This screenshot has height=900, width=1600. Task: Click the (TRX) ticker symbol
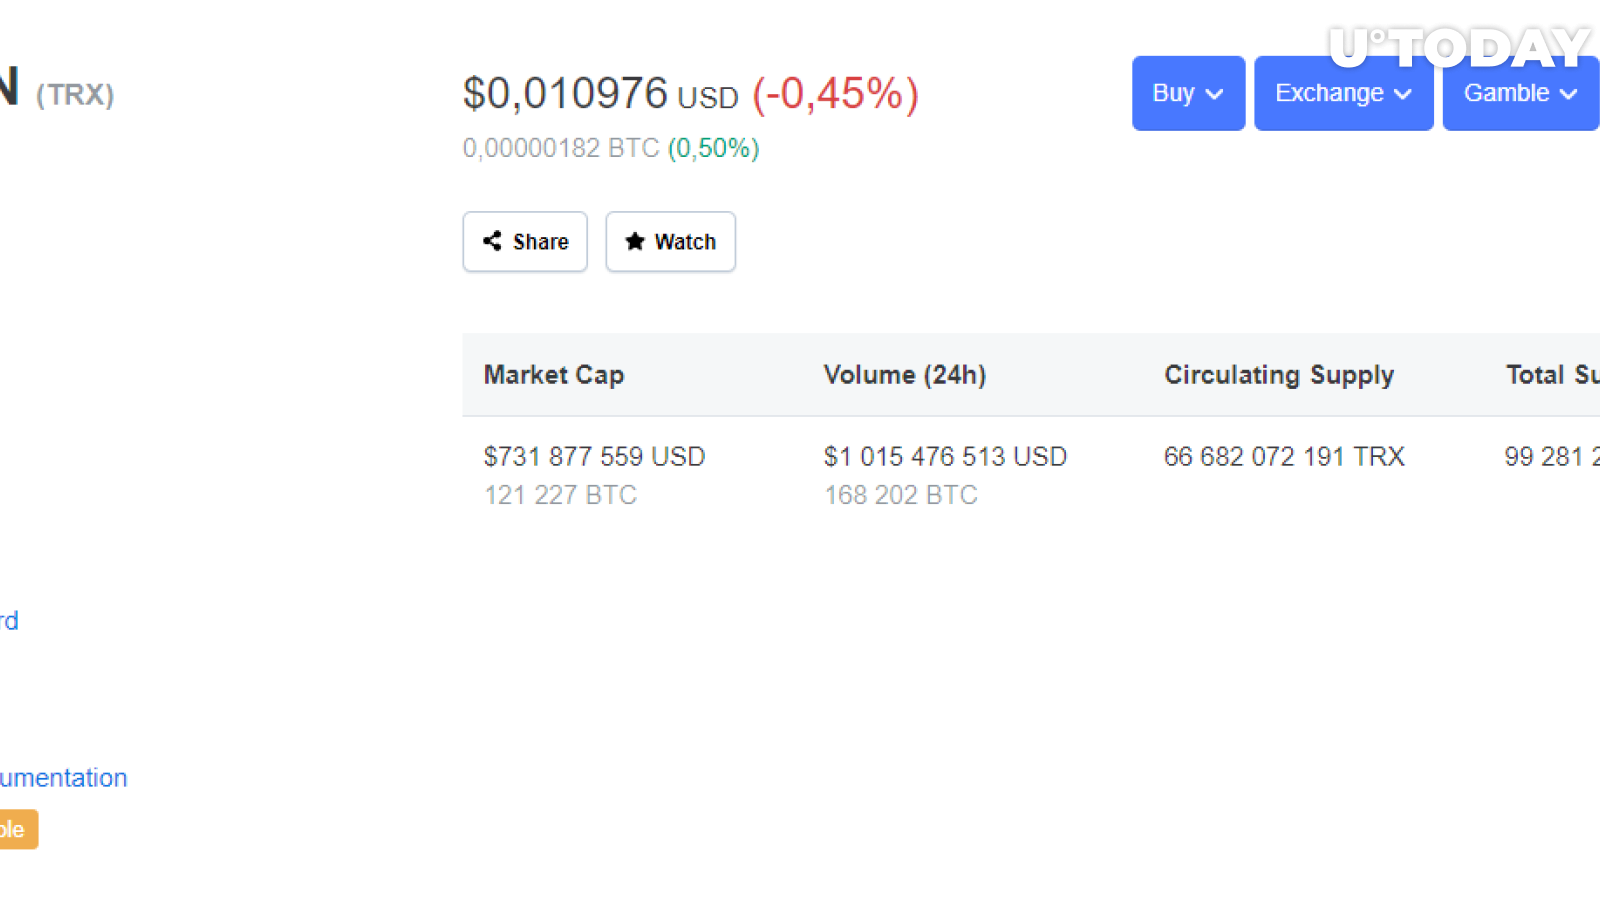coord(75,95)
